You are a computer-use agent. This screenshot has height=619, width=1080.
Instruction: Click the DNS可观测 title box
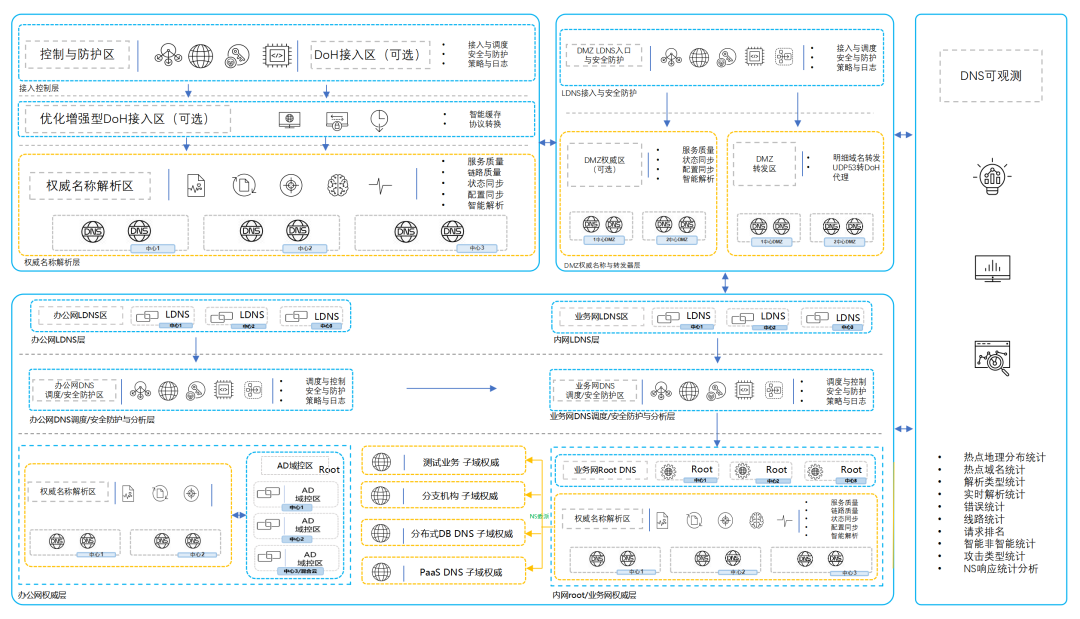(x=990, y=75)
